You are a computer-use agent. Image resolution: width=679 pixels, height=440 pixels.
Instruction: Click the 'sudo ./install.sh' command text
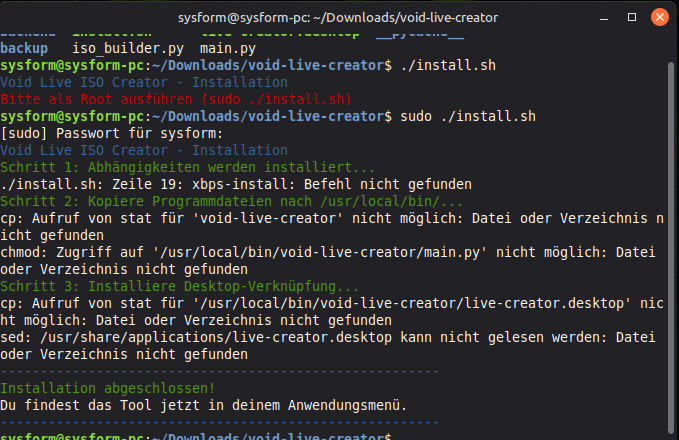click(465, 116)
